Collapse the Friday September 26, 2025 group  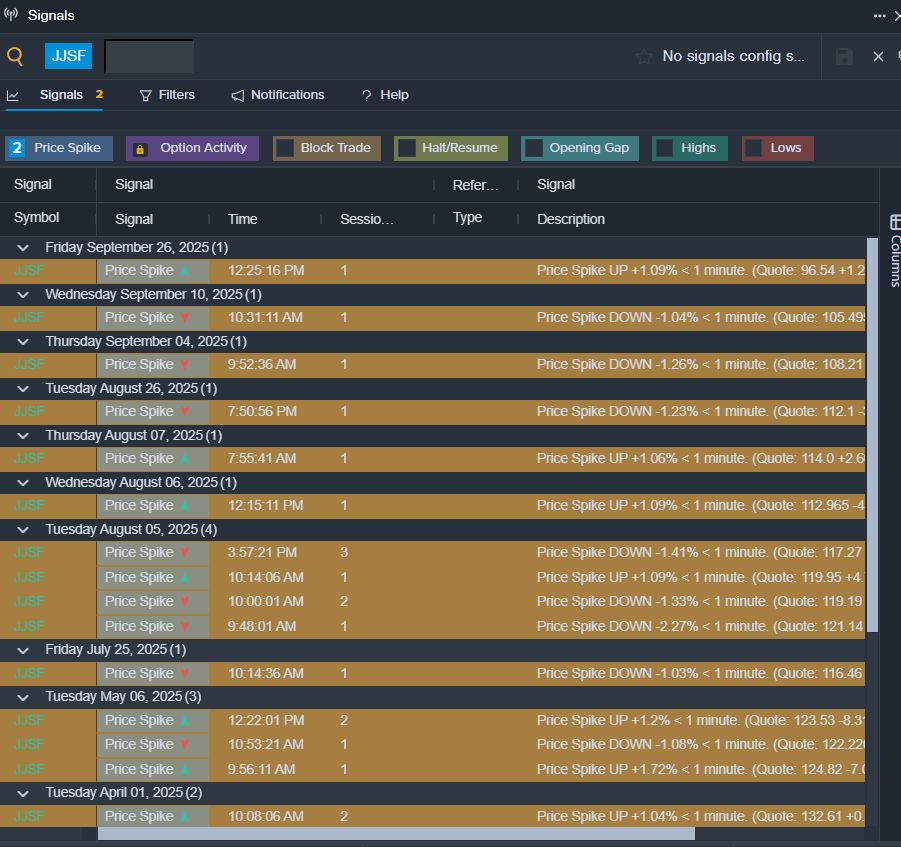(x=22, y=247)
